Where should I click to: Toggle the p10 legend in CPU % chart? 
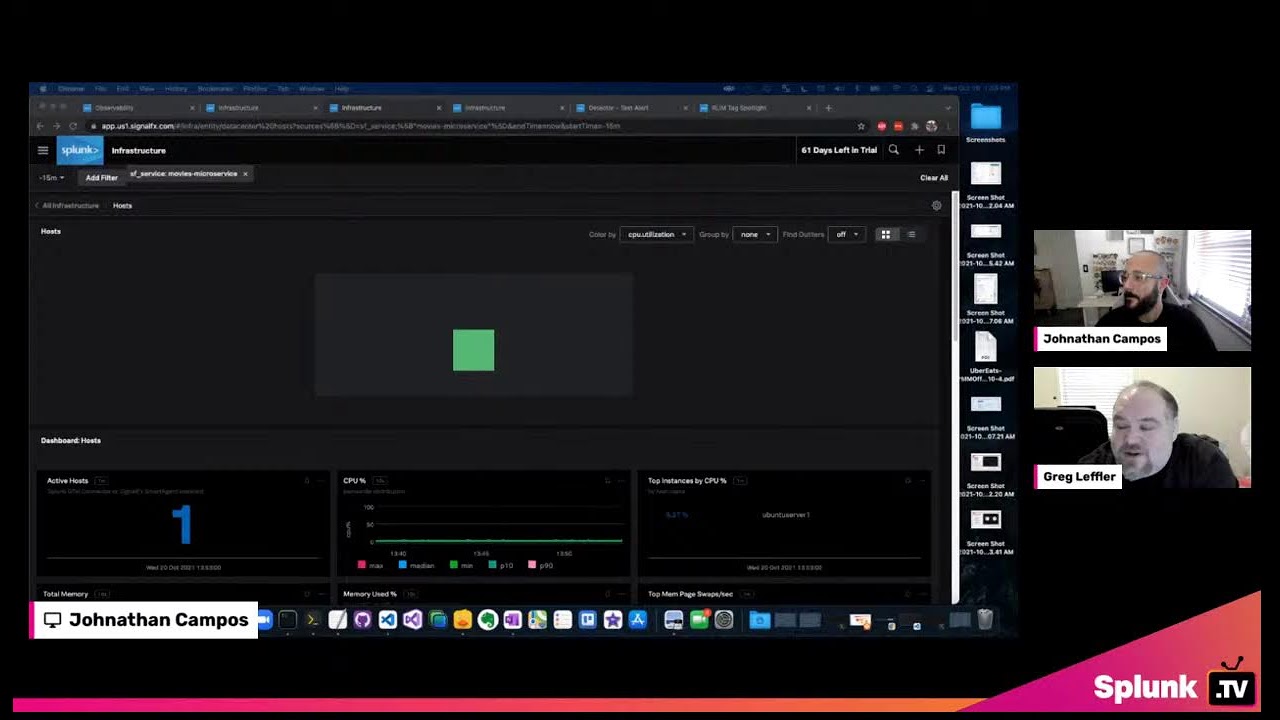(501, 565)
